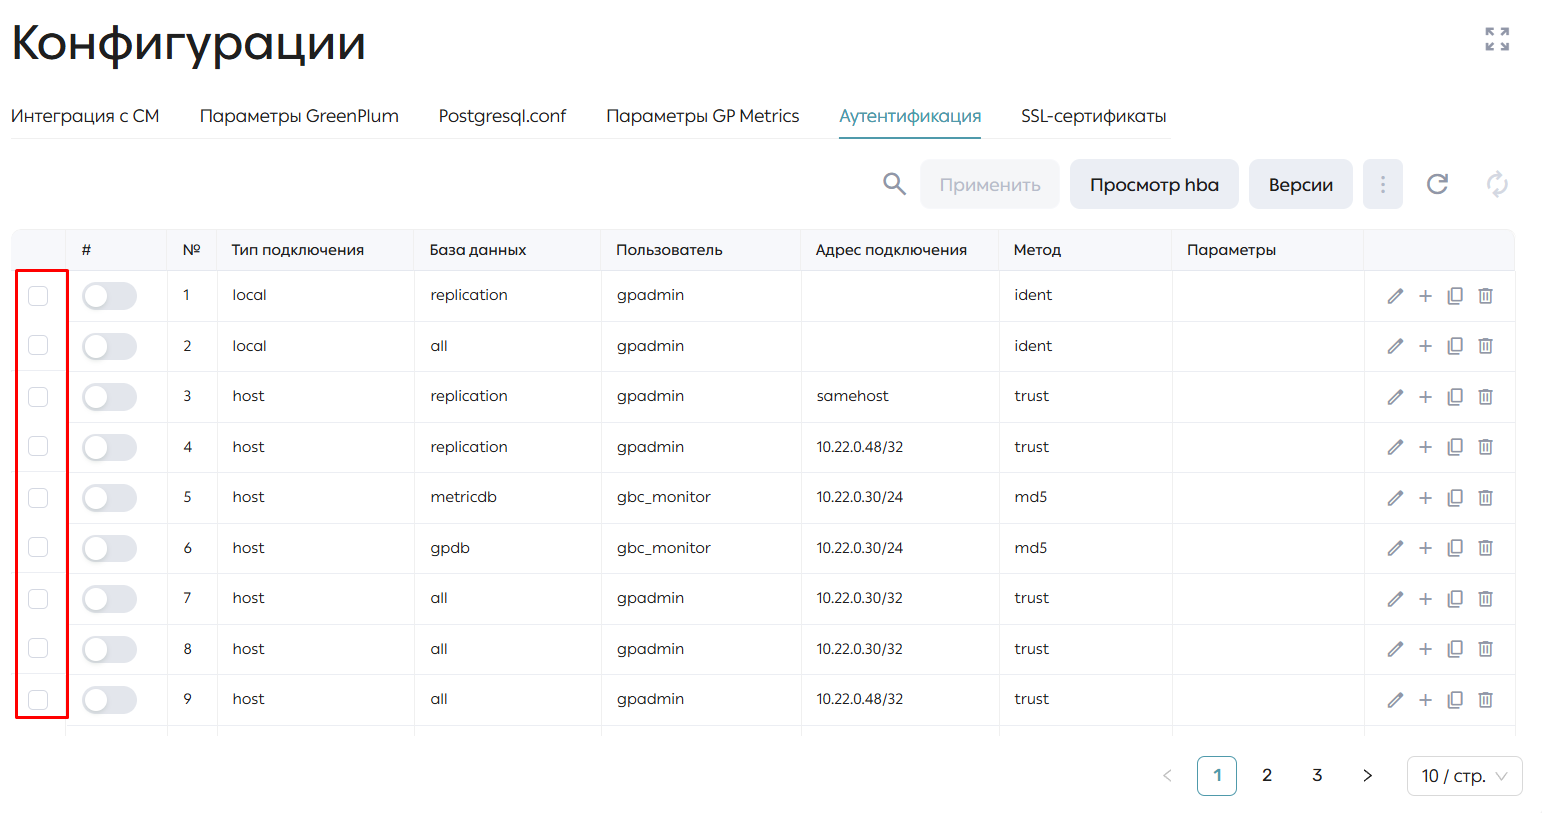Enable the toggle switch for row 2
Screen dimensions: 1542x813
[x=109, y=346]
